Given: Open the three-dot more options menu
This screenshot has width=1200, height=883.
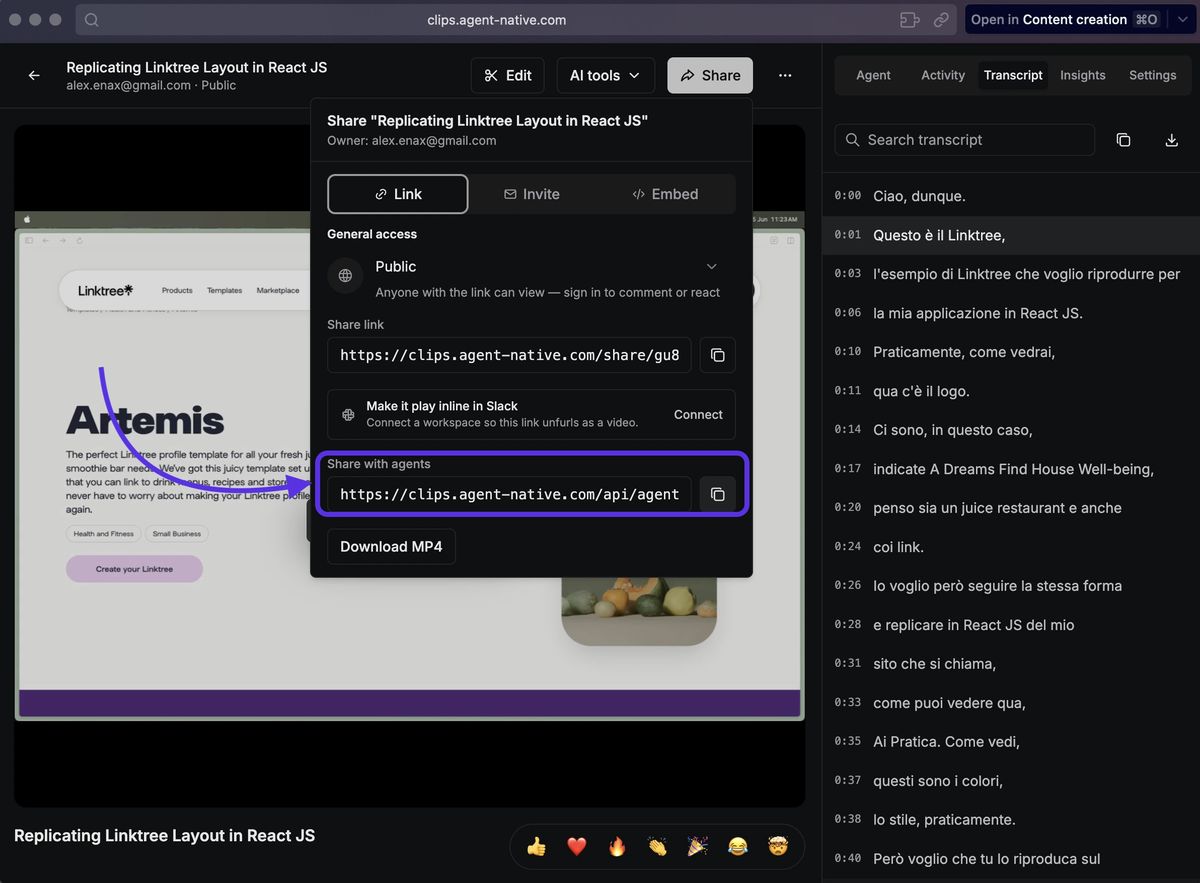Looking at the screenshot, I should click(785, 76).
